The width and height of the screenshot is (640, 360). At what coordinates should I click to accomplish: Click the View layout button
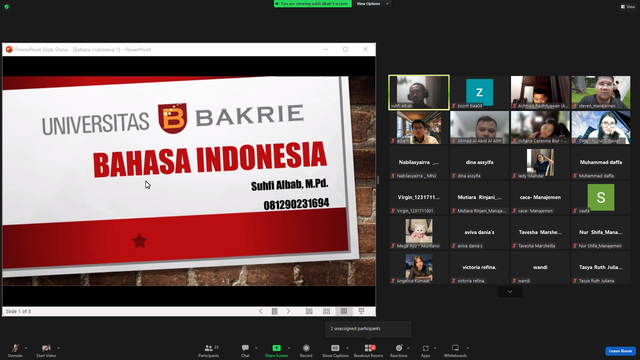(x=628, y=7)
